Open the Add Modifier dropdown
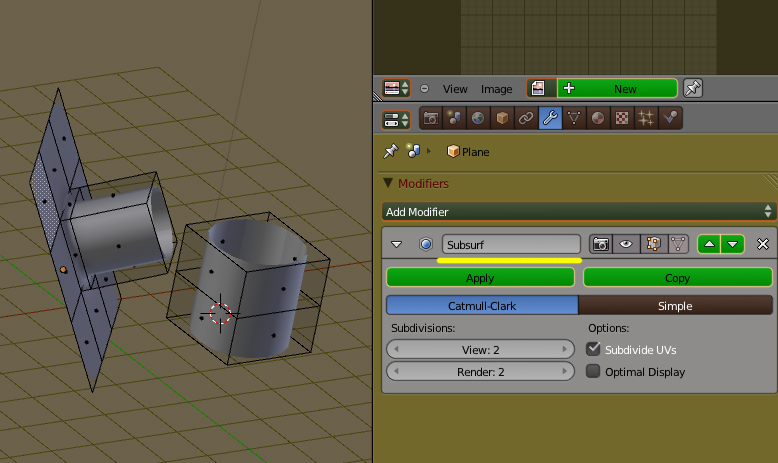778x463 pixels. tap(578, 211)
